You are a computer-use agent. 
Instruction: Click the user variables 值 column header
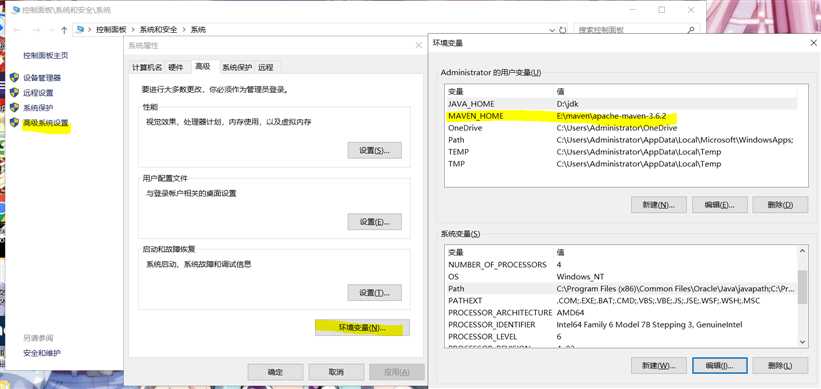click(675, 92)
